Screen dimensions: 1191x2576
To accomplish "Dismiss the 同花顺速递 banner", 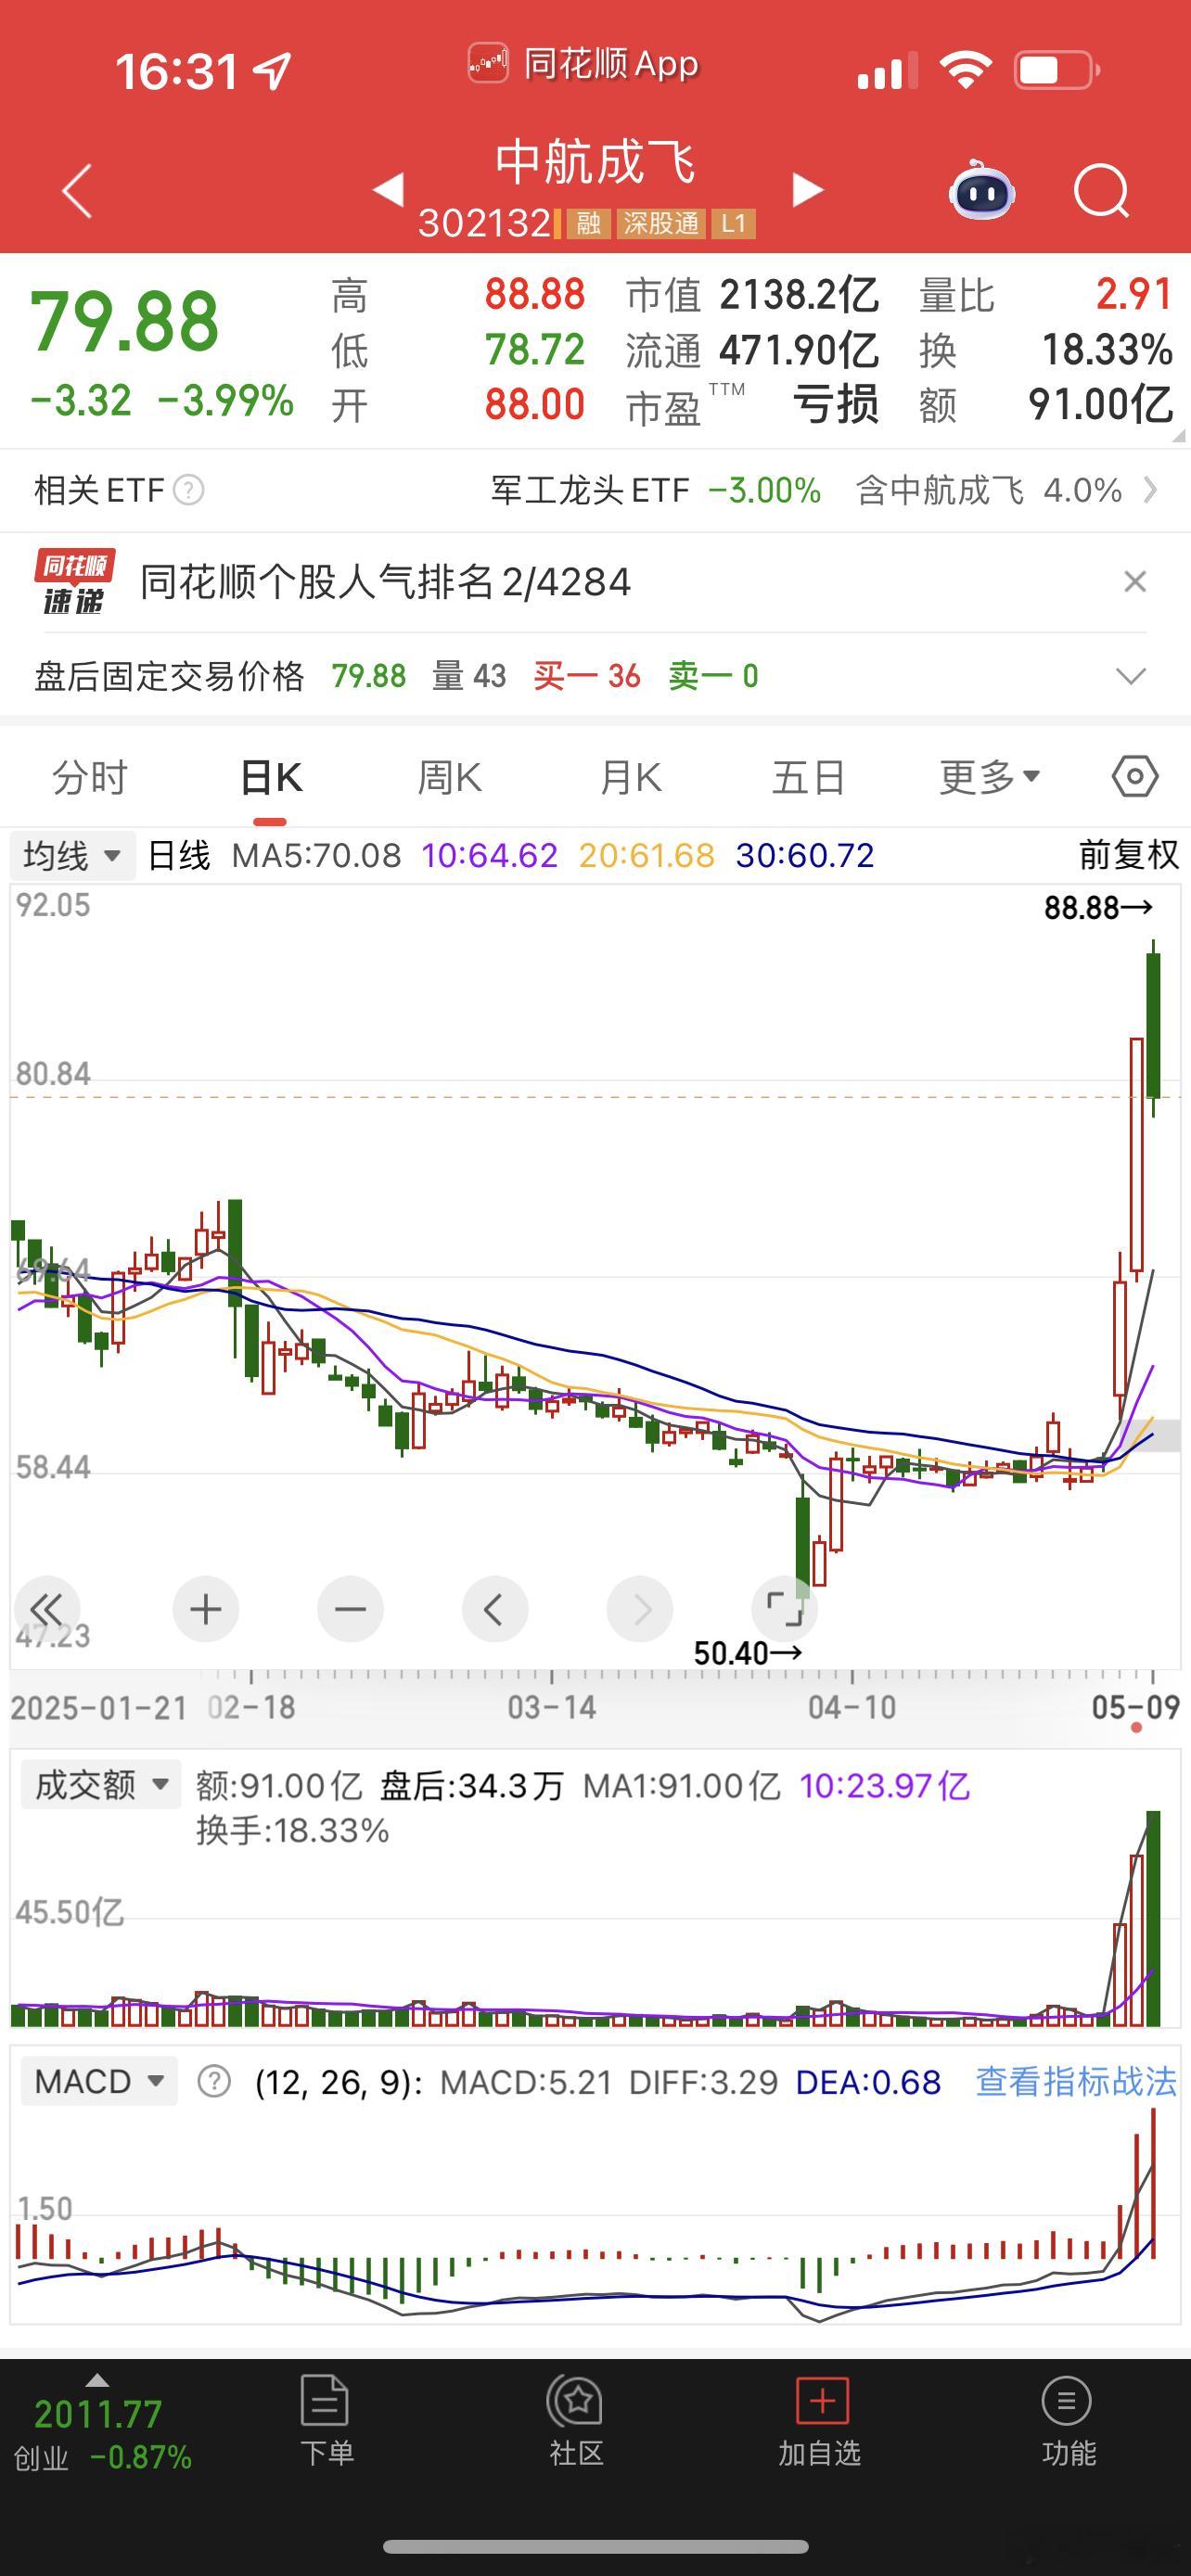I will (1135, 582).
